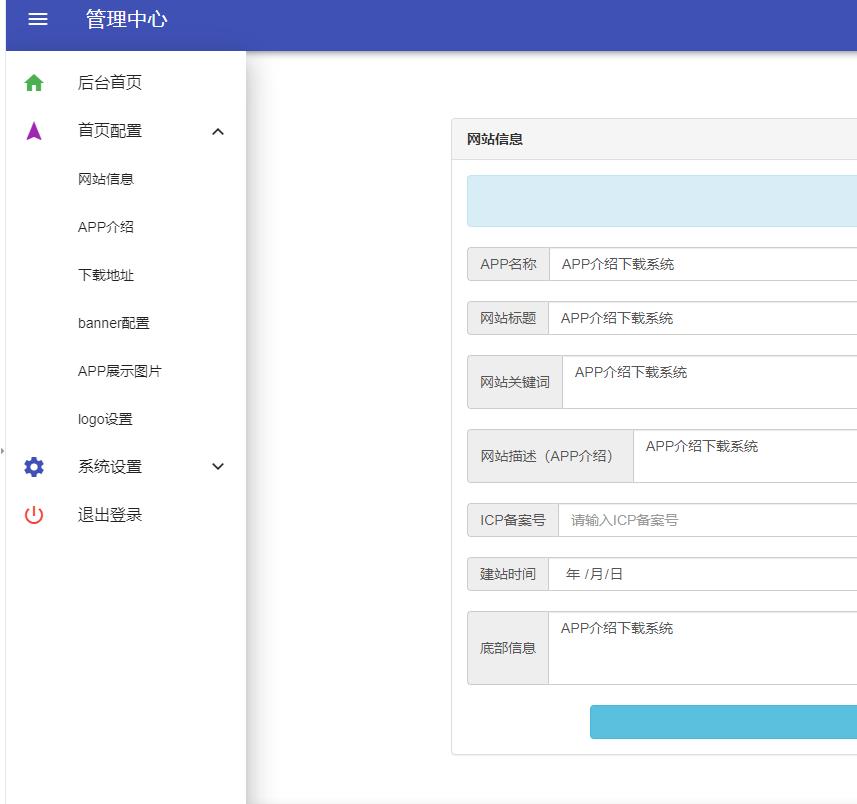The image size is (857, 804).
Task: Open the logo设置 page
Action: coord(105,419)
